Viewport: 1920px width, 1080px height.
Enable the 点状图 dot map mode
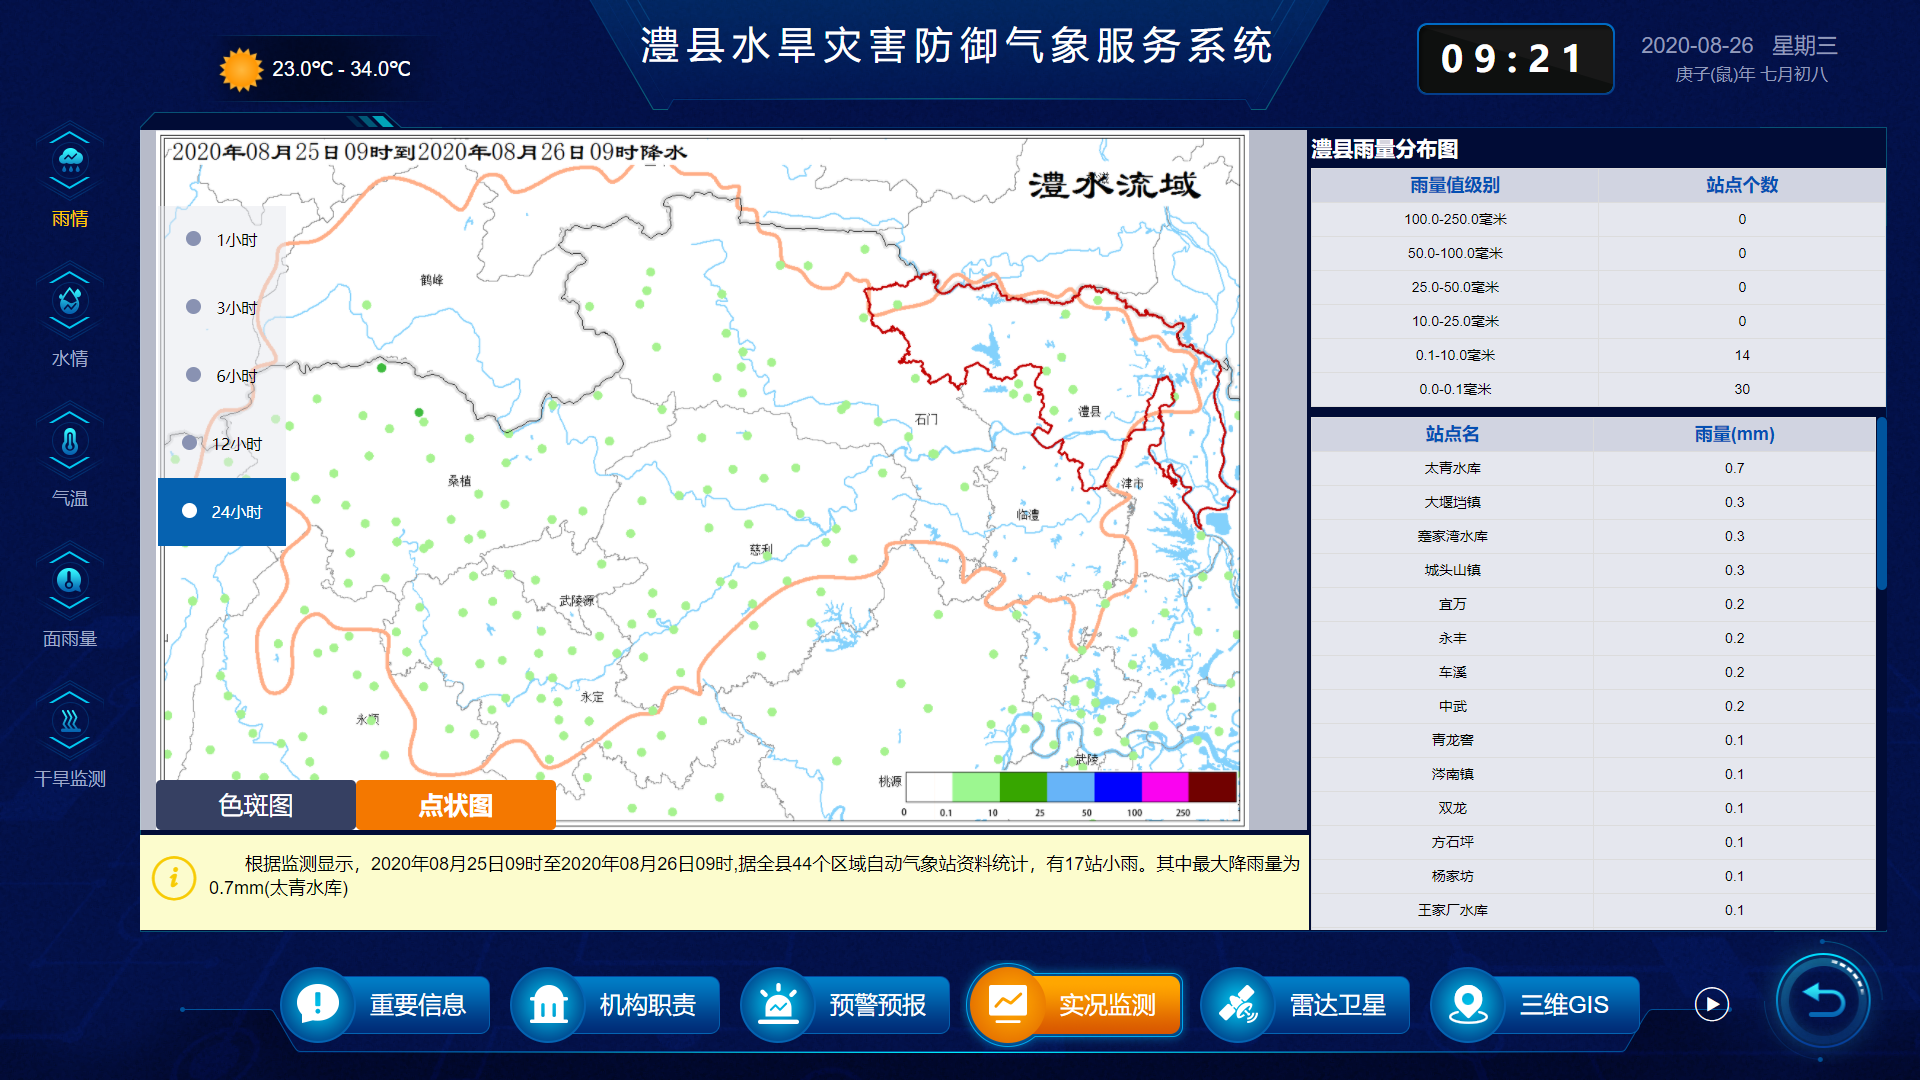(455, 804)
